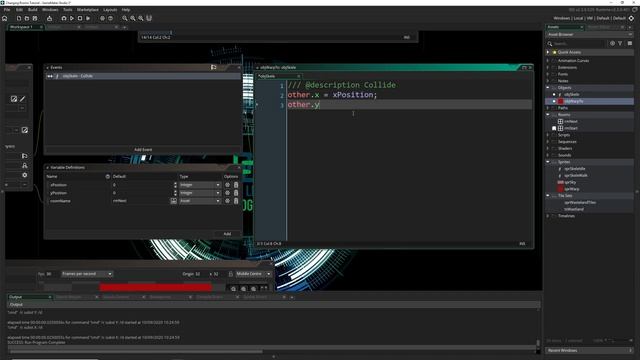Open Asset Browser hamburger menu icon
The width and height of the screenshot is (640, 360).
(630, 43)
